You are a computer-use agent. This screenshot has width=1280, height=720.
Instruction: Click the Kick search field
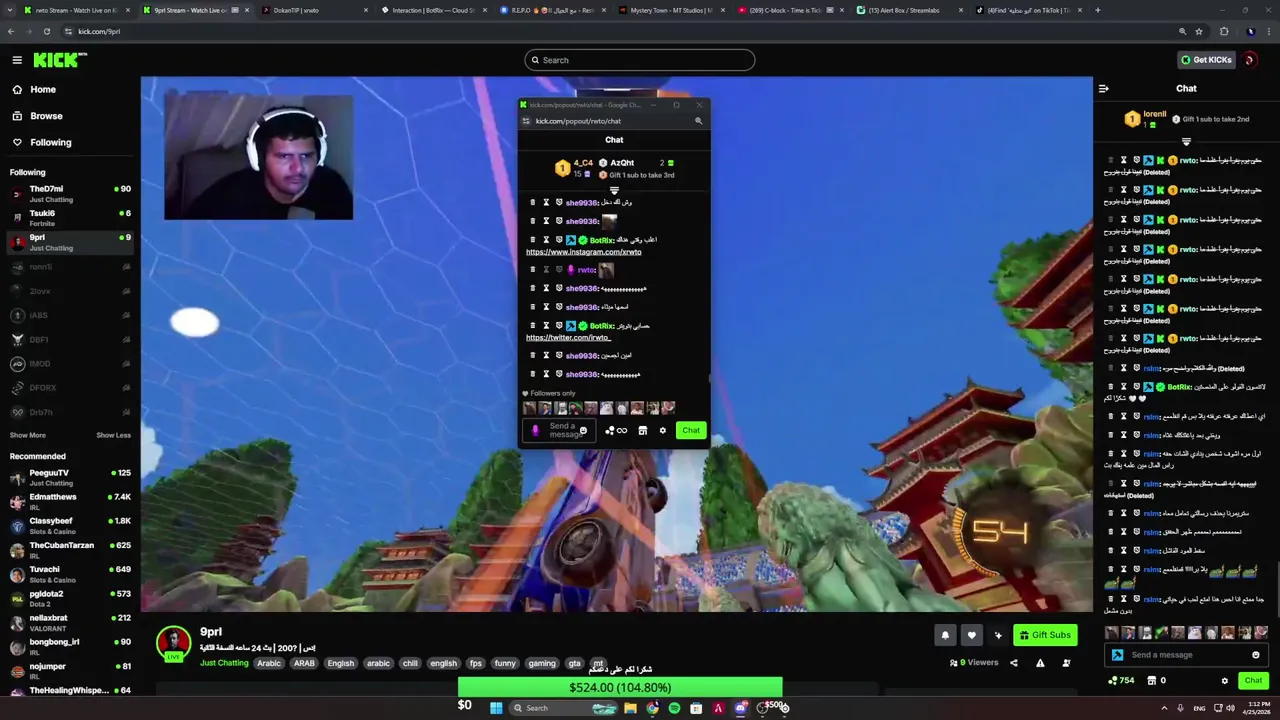point(639,60)
